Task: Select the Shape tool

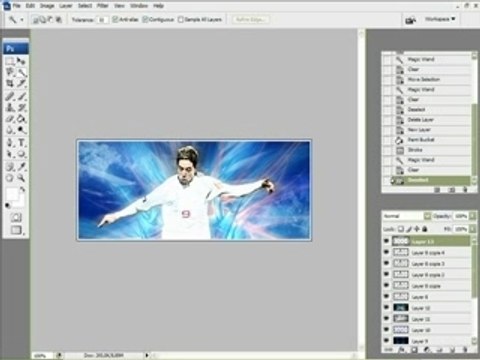Action: click(x=21, y=154)
